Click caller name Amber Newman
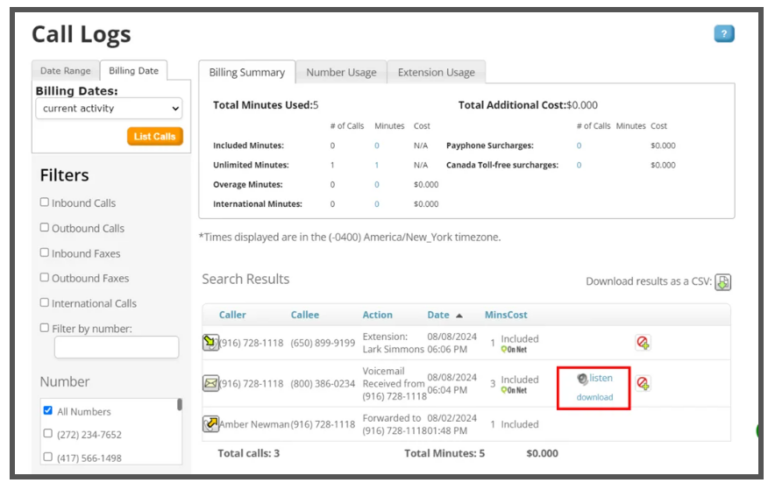 click(x=254, y=424)
